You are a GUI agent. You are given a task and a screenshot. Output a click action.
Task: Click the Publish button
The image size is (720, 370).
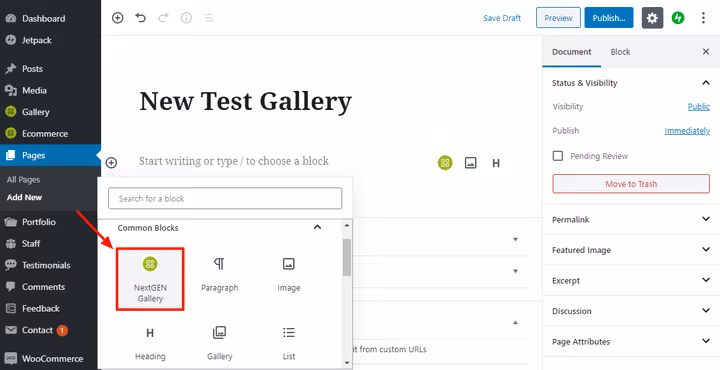[609, 18]
